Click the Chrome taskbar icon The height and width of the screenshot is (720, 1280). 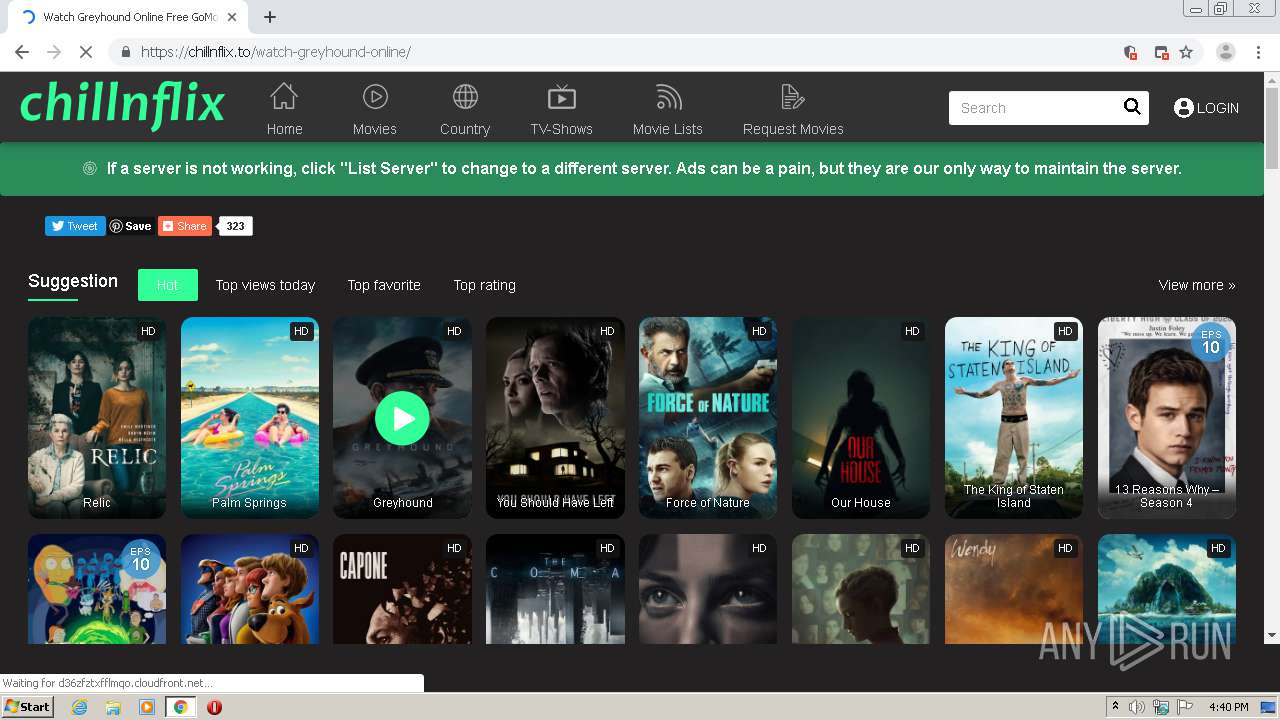(x=181, y=707)
